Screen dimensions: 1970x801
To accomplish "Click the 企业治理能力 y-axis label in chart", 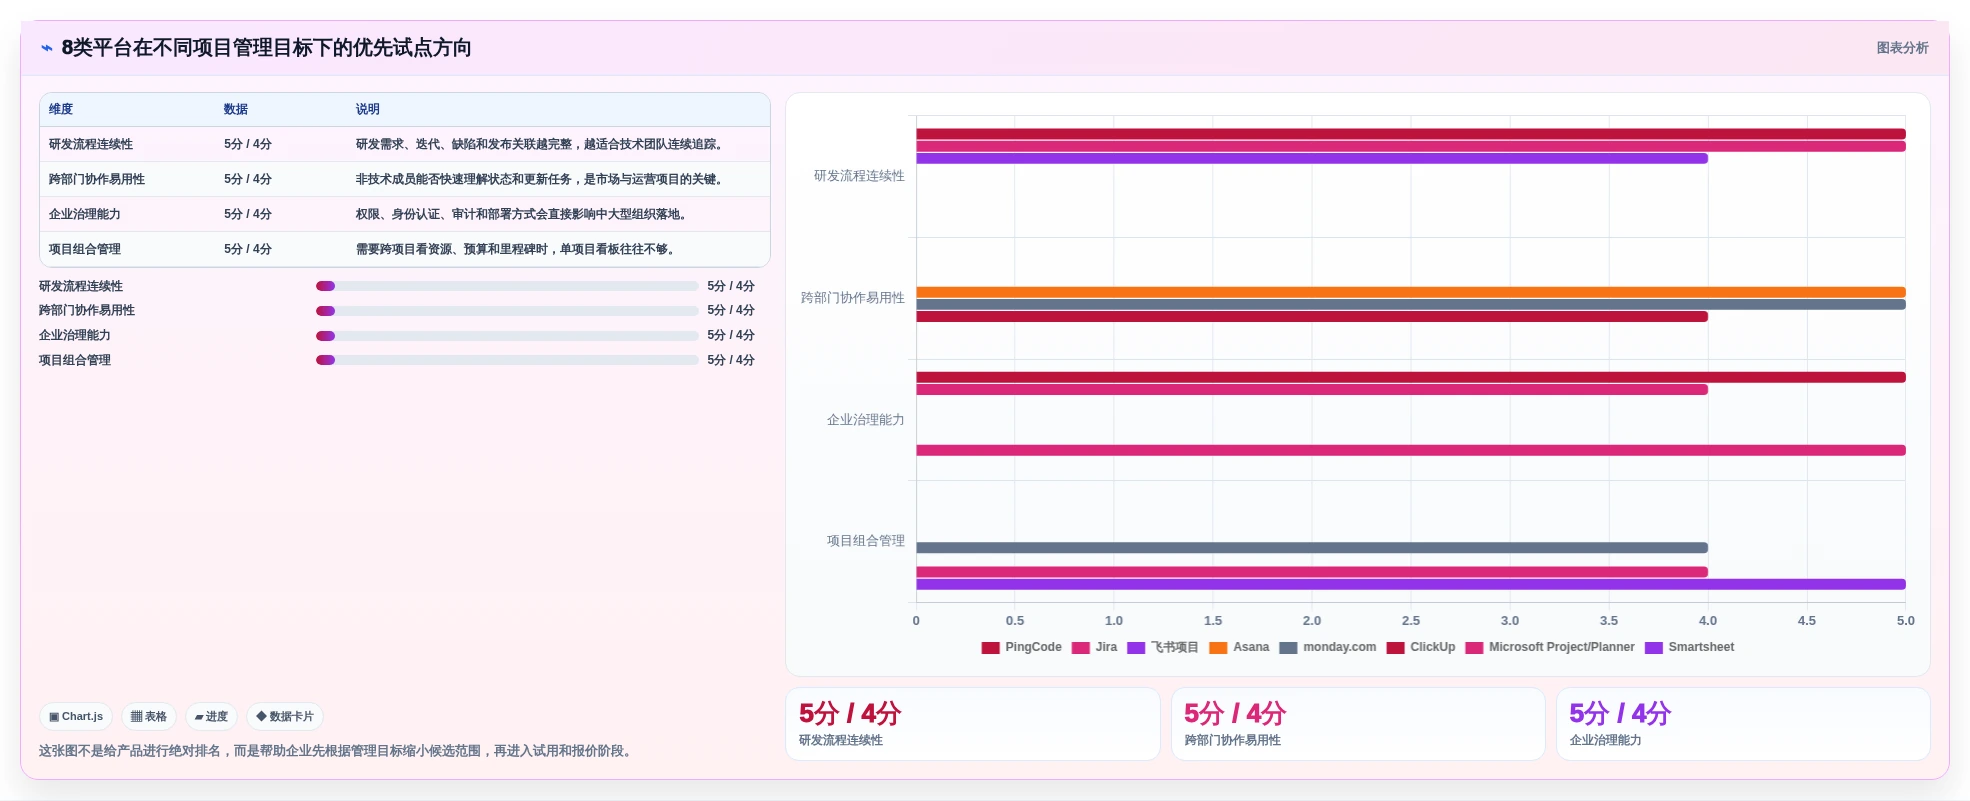I will (x=866, y=420).
